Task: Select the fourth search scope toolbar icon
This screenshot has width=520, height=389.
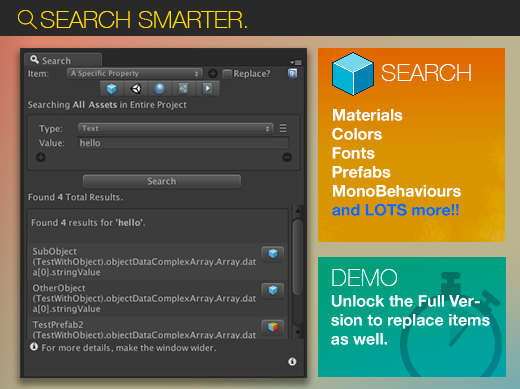Action: pyautogui.click(x=183, y=89)
